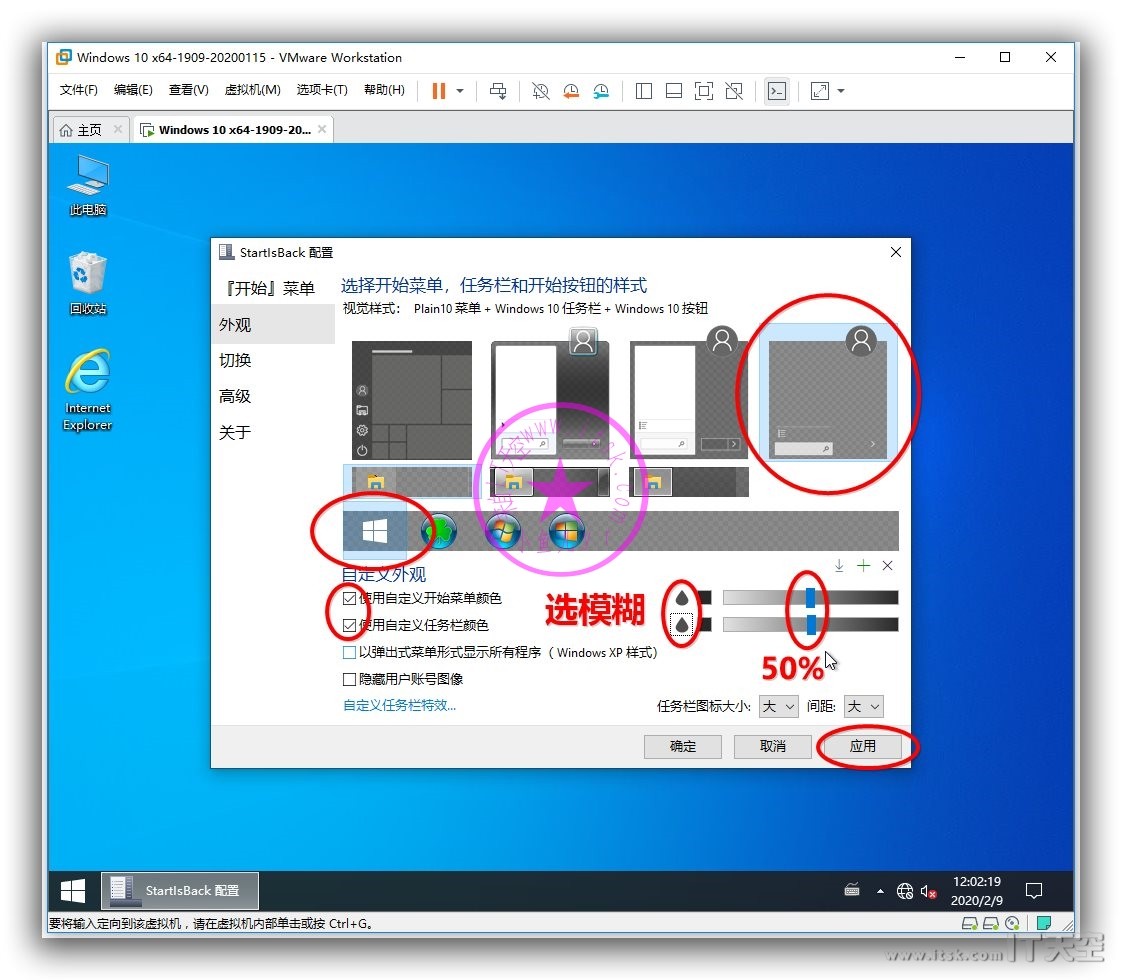Open the 查看(V) menu
Image resolution: width=1122 pixels, height=980 pixels.
pos(188,89)
